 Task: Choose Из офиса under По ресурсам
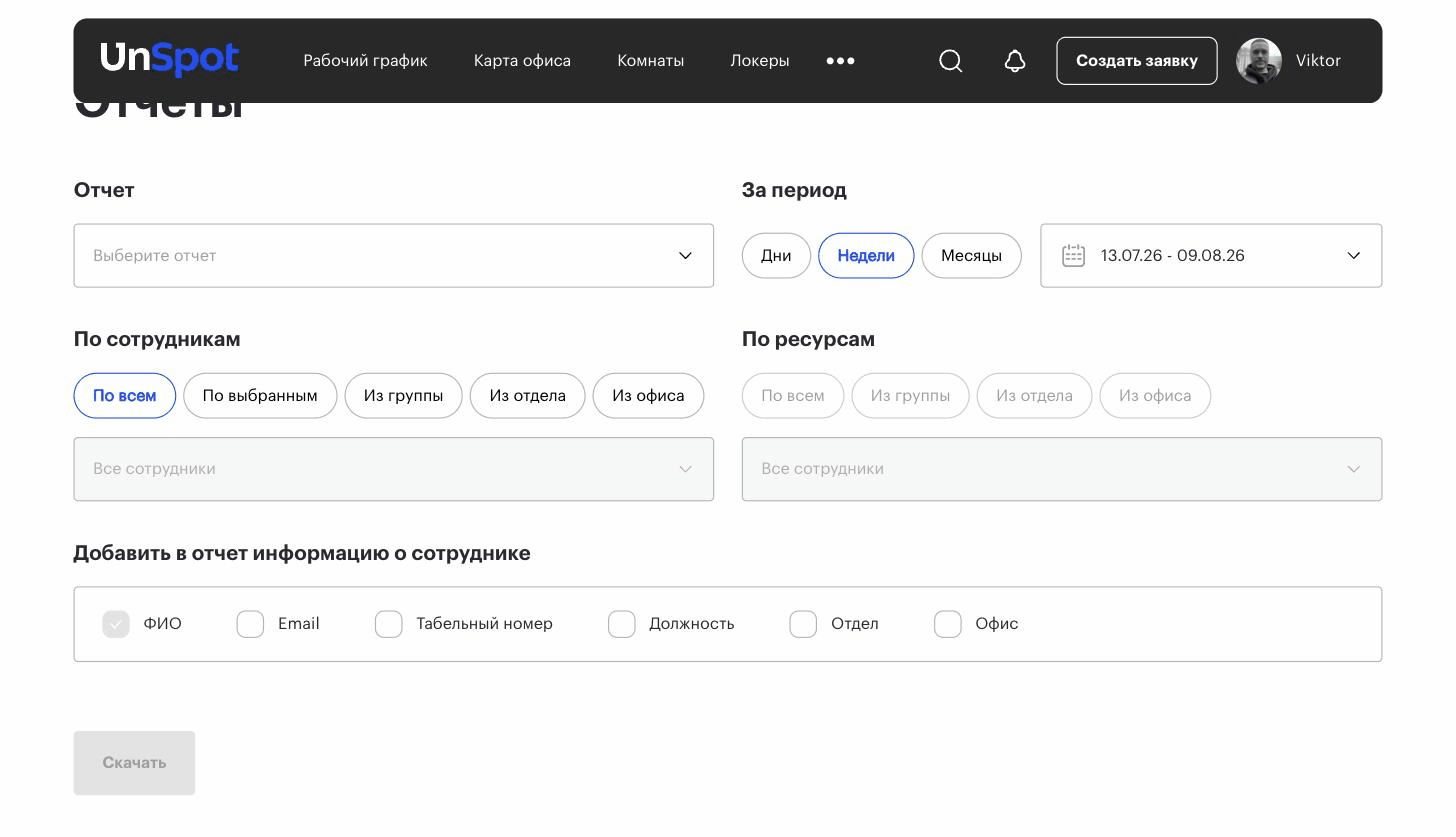click(1155, 396)
